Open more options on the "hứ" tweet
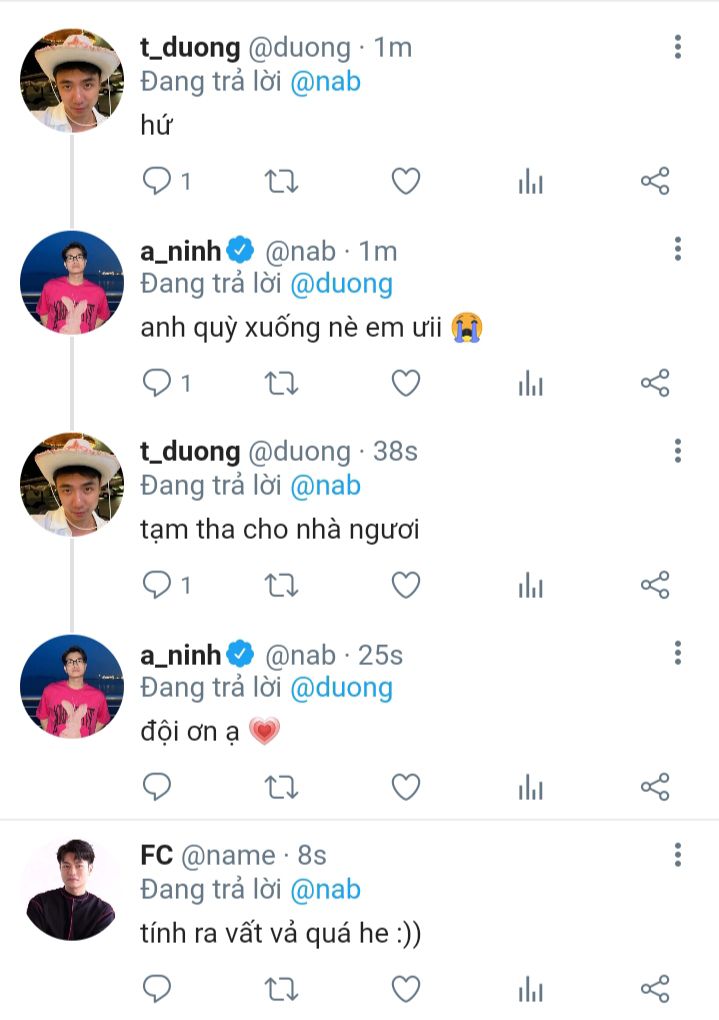 [x=678, y=47]
